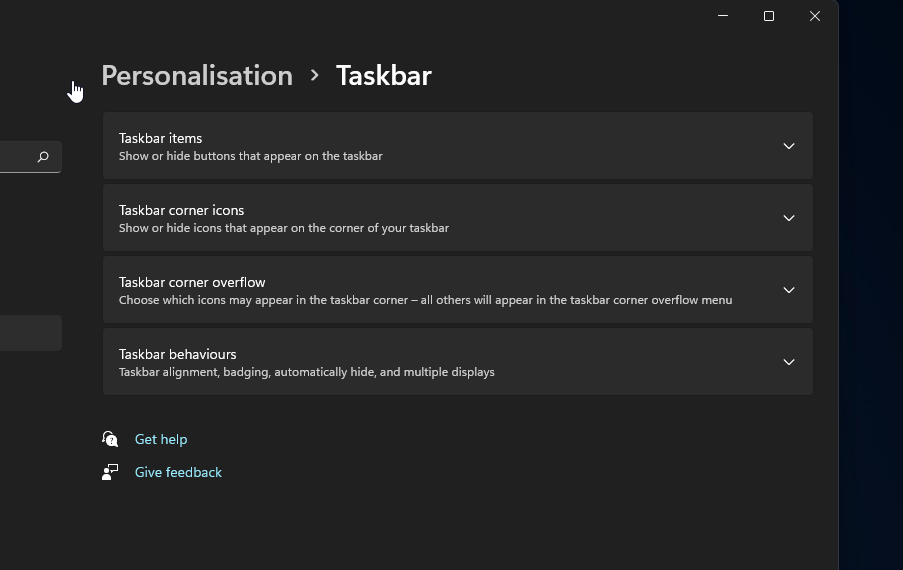Click the Taskbar corner overflow description text
The height and width of the screenshot is (570, 903).
click(x=425, y=300)
